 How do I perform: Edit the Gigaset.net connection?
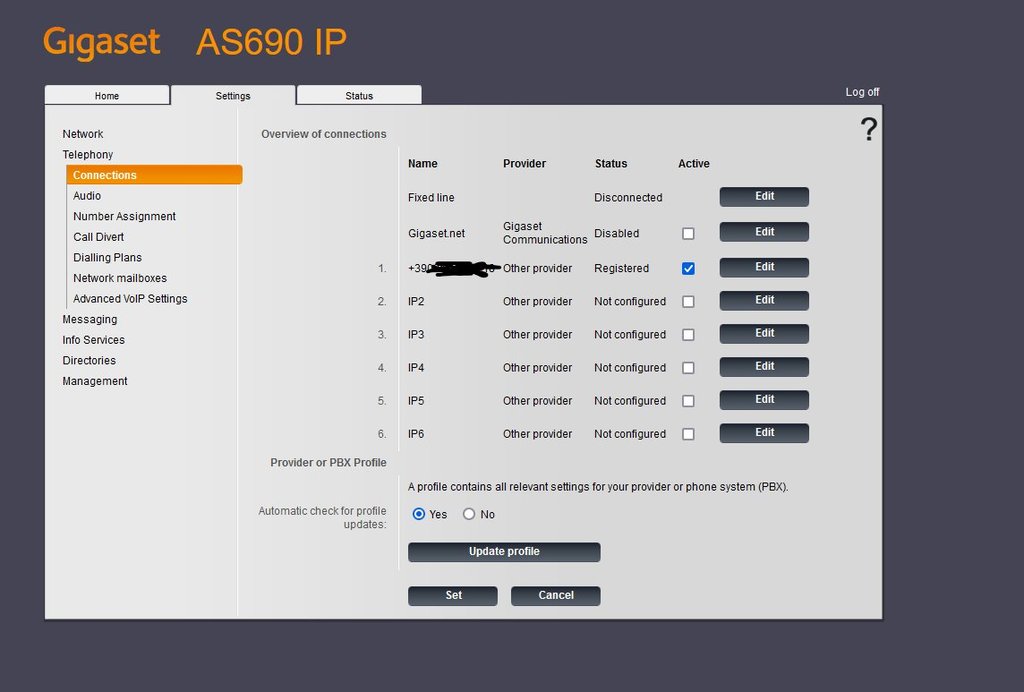tap(764, 232)
